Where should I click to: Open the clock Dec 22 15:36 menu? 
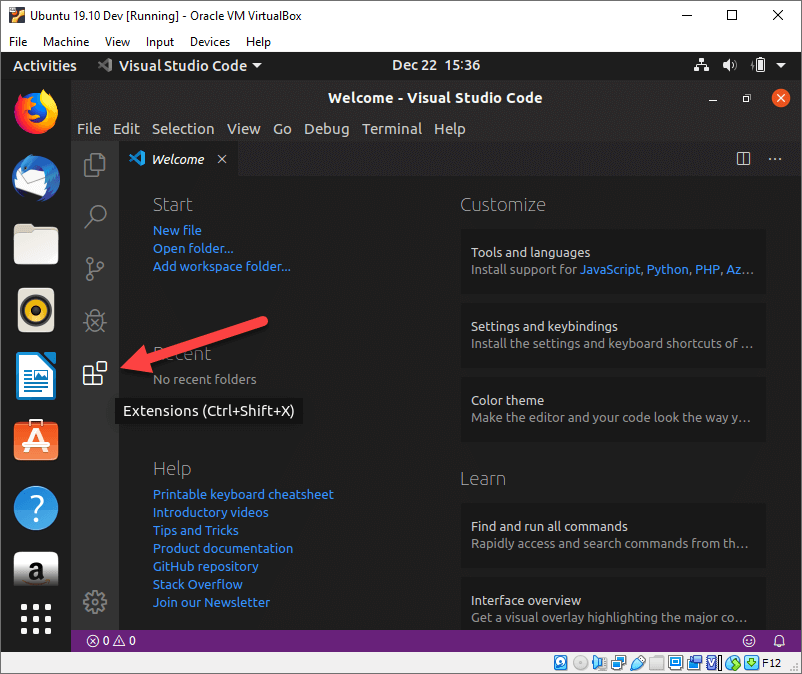[x=436, y=65]
